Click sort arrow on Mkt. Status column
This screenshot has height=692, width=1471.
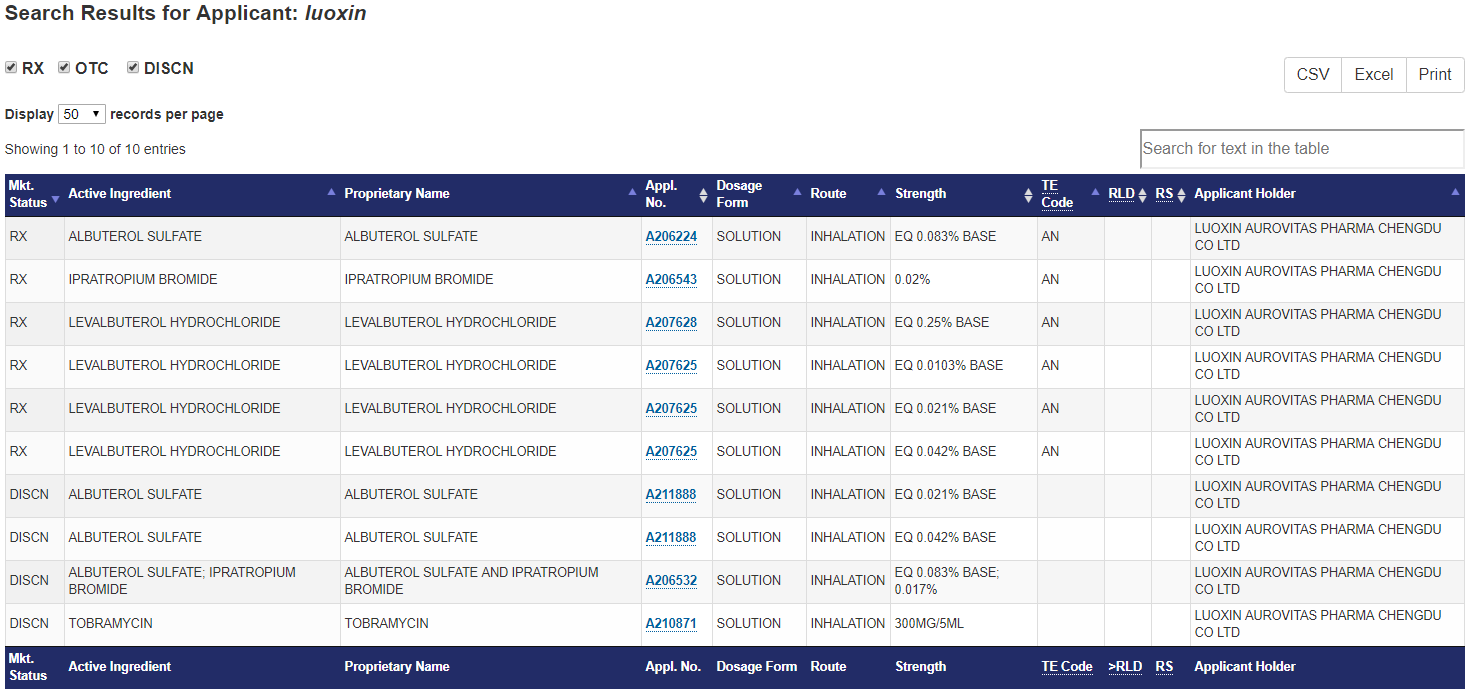56,200
